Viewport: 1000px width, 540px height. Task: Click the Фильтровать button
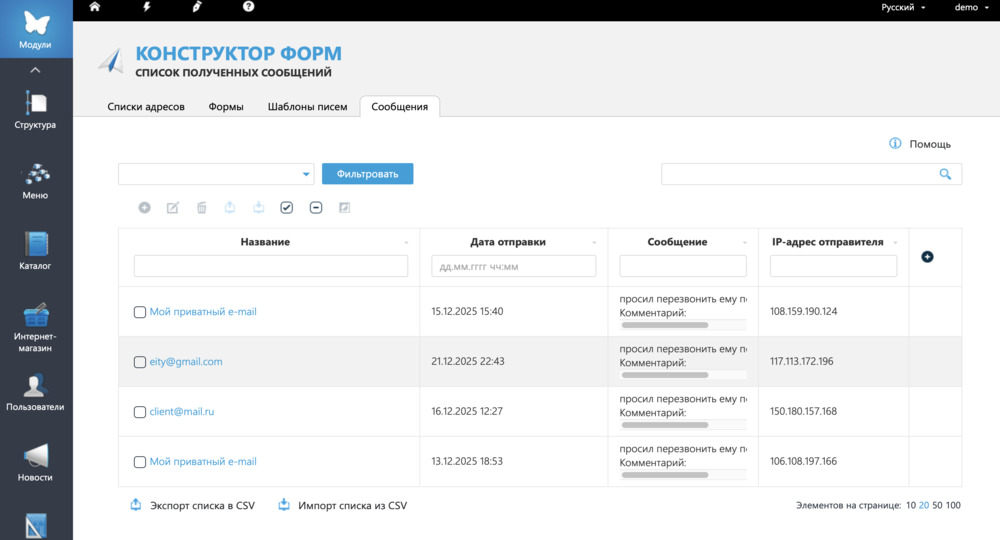(367, 174)
